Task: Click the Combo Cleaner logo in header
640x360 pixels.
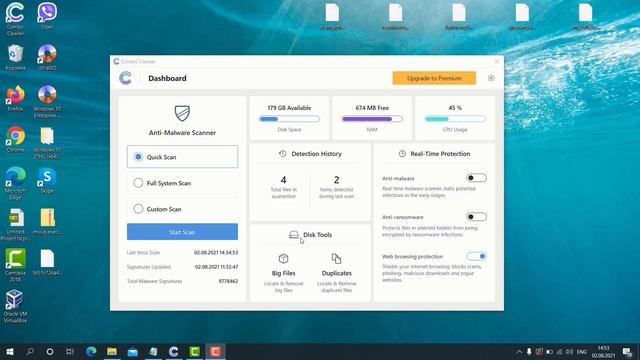Action: [x=125, y=78]
